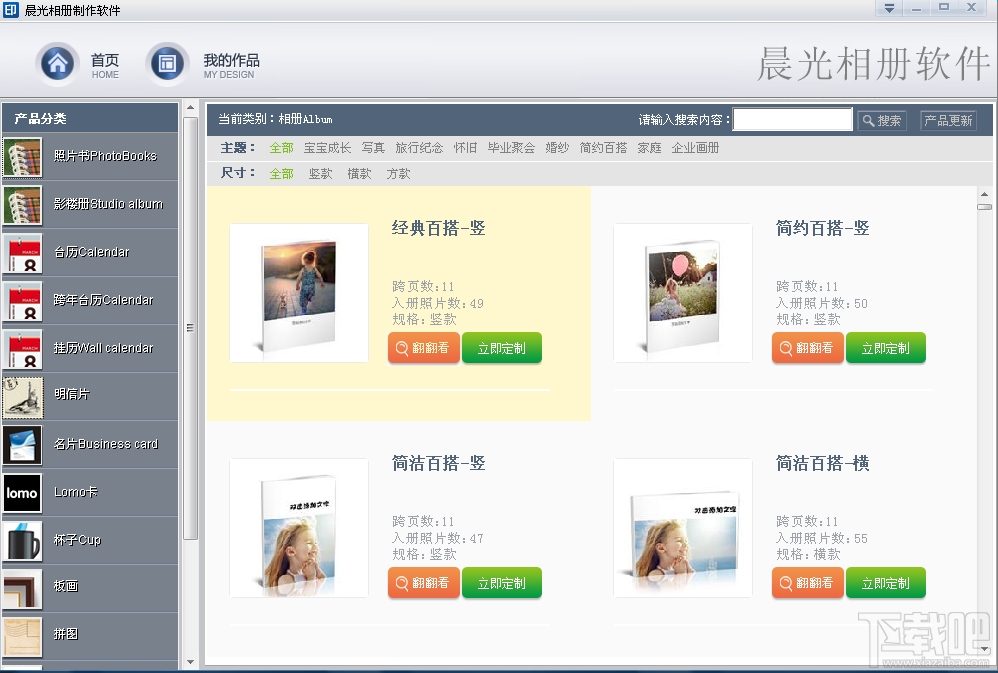Click the app logo in the title bar

pyautogui.click(x=10, y=10)
